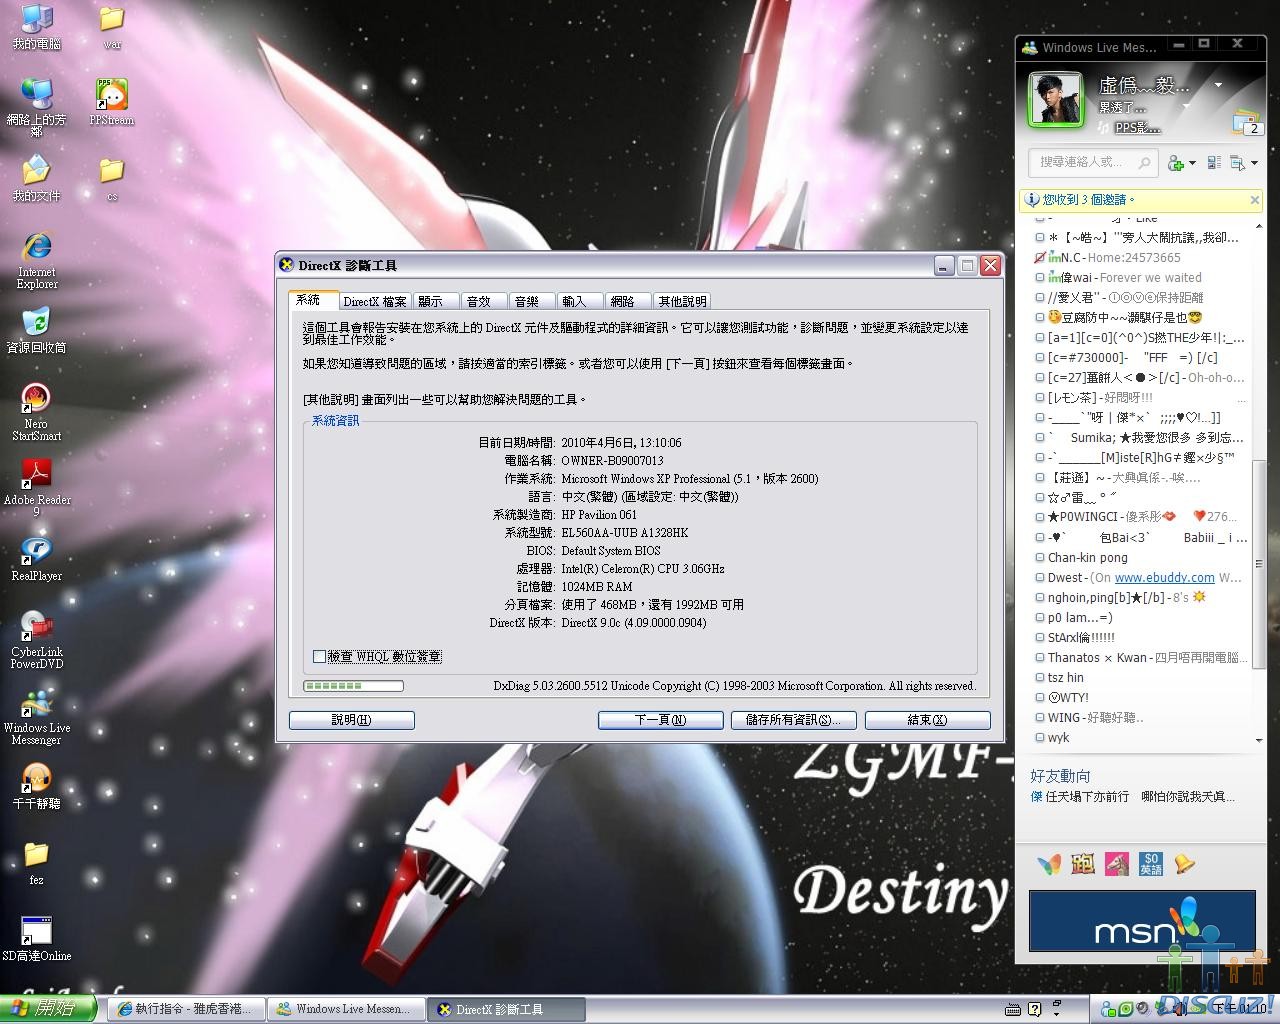Click the search magnifier in Messenger search box
The height and width of the screenshot is (1024, 1280).
1144,162
